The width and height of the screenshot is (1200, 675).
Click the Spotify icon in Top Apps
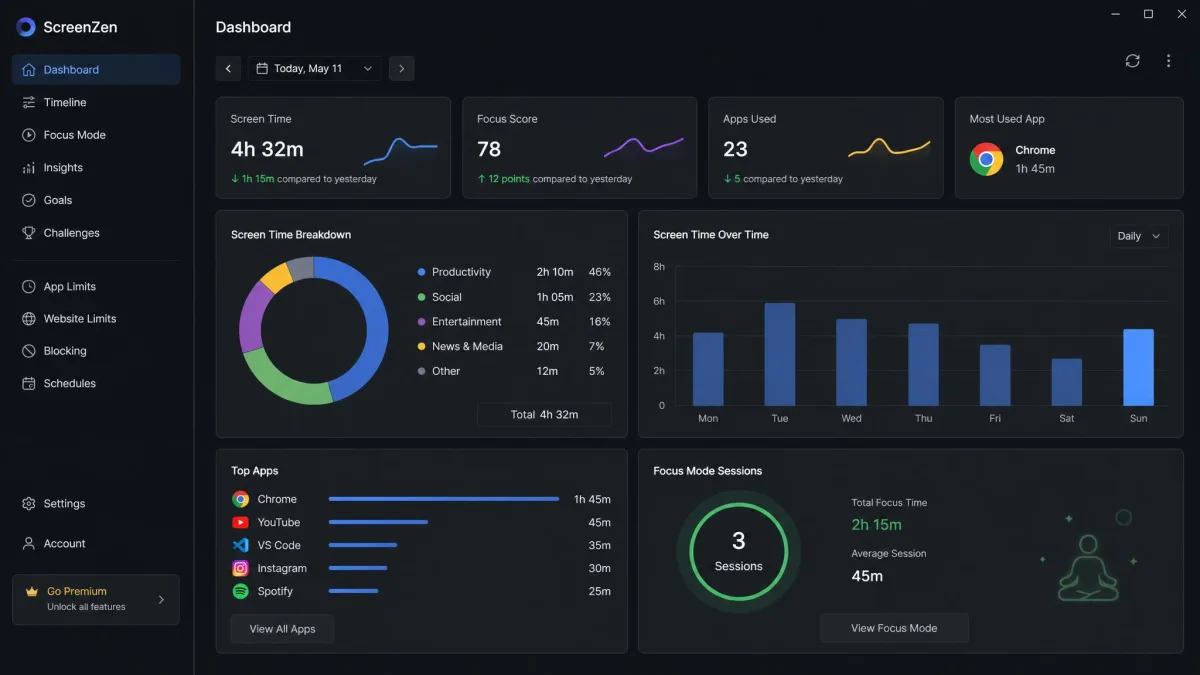pyautogui.click(x=240, y=591)
